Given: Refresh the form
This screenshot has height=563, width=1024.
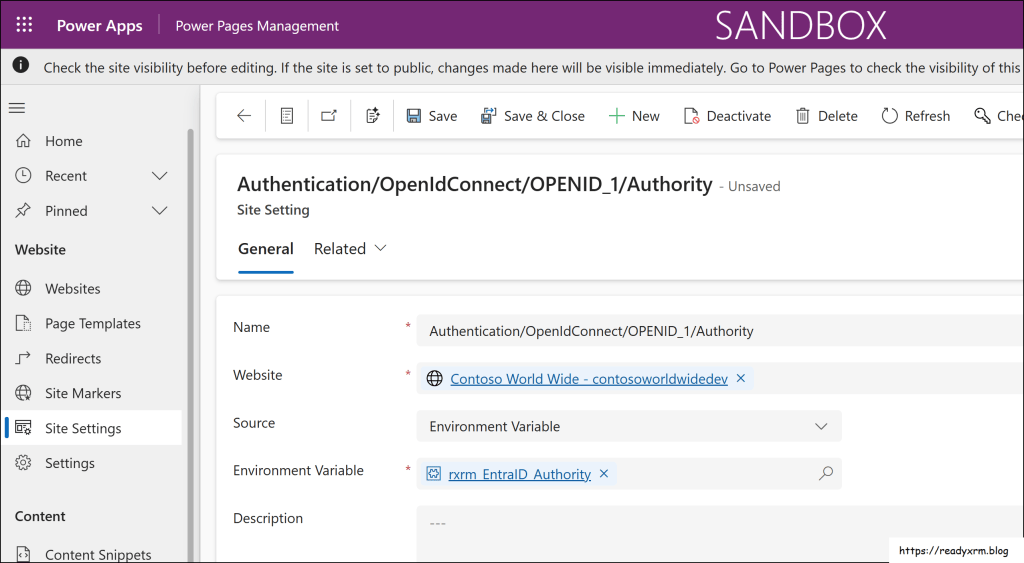Looking at the screenshot, I should pos(915,116).
